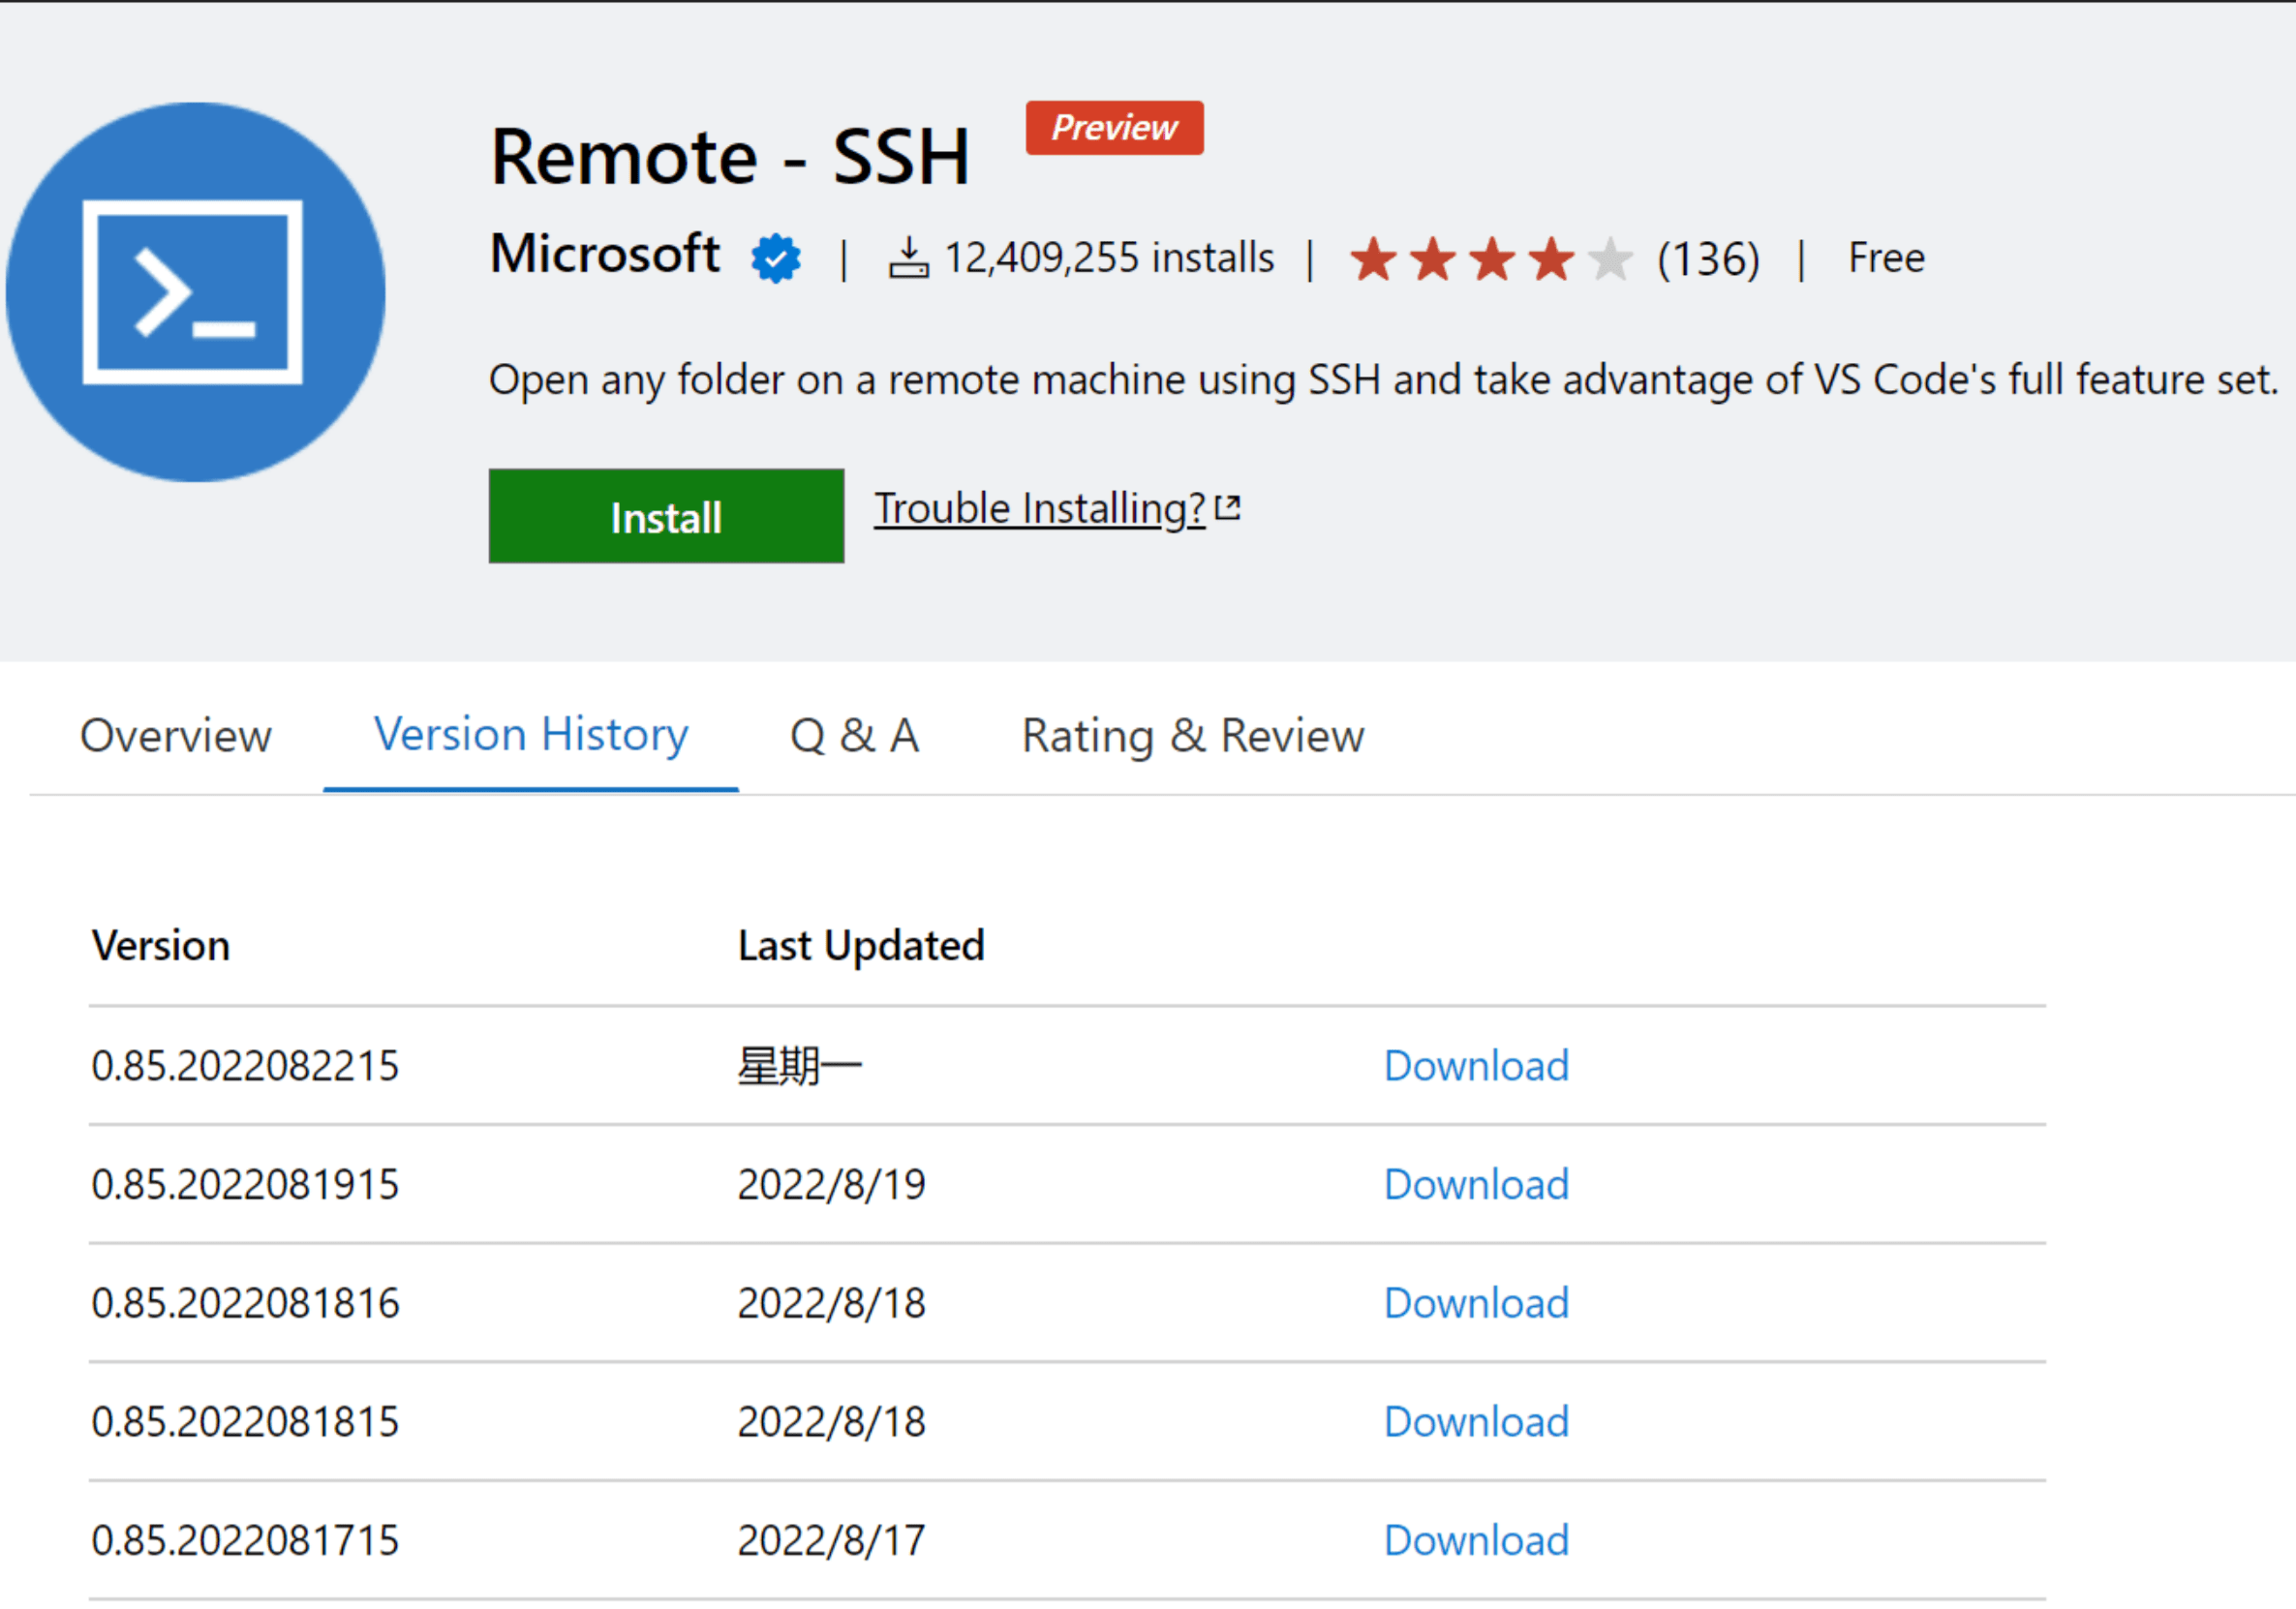Click the red Preview badge

pos(1115,128)
